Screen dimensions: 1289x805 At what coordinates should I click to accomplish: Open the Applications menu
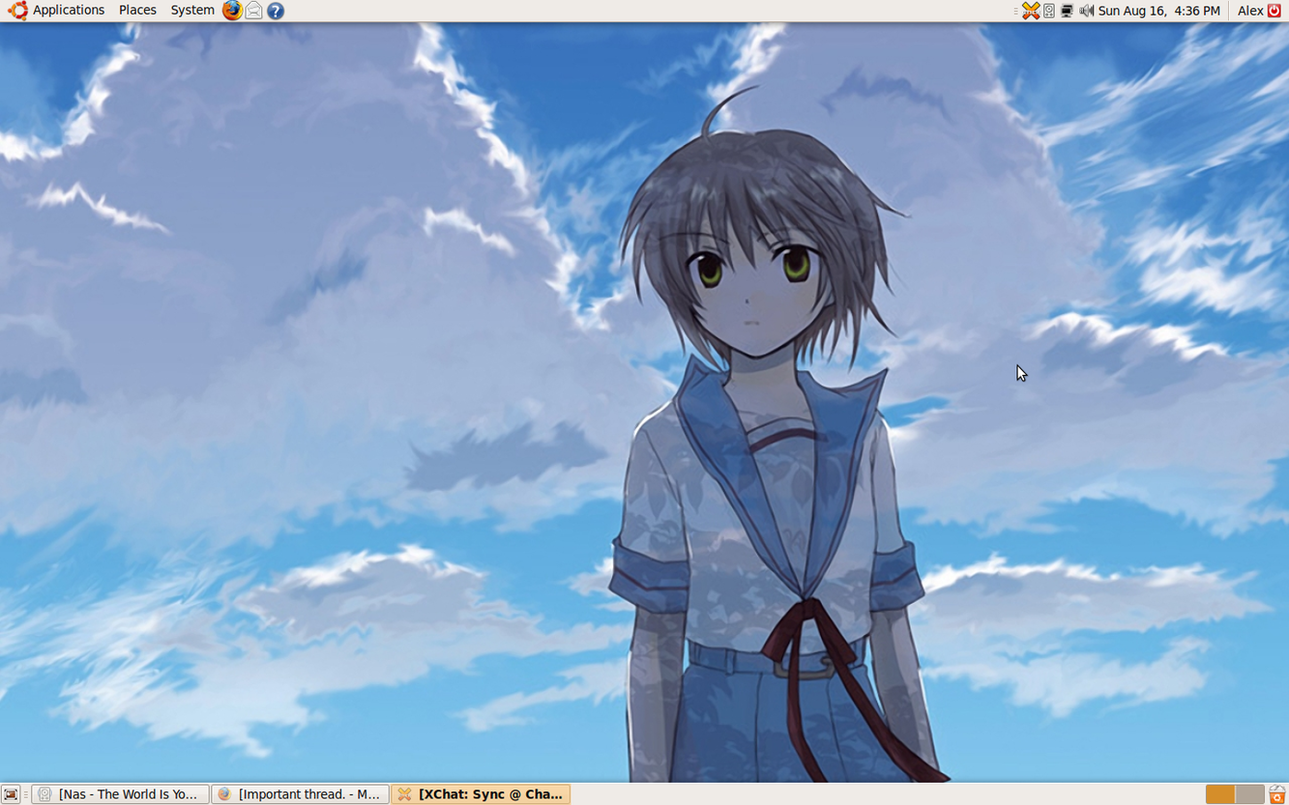(x=57, y=10)
